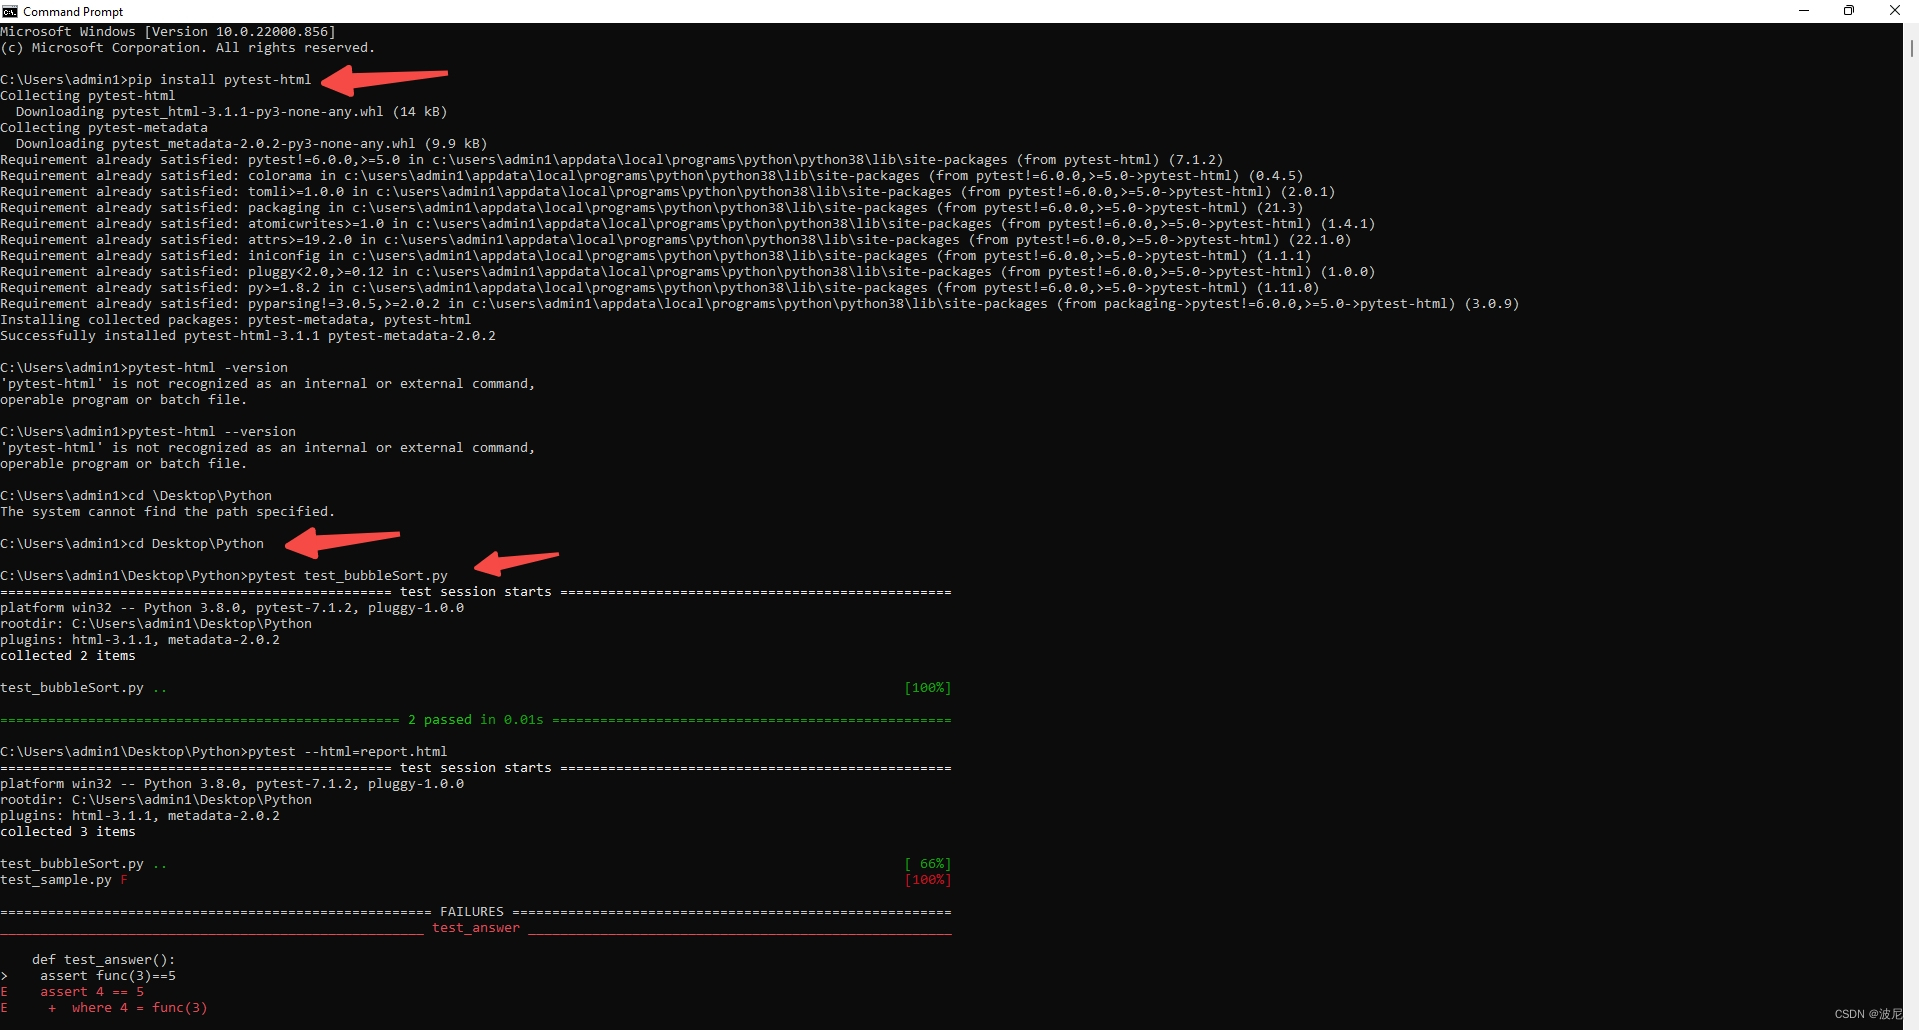Click the 'cd \Desktop\Python' command line
Image resolution: width=1919 pixels, height=1030 pixels.
136,496
